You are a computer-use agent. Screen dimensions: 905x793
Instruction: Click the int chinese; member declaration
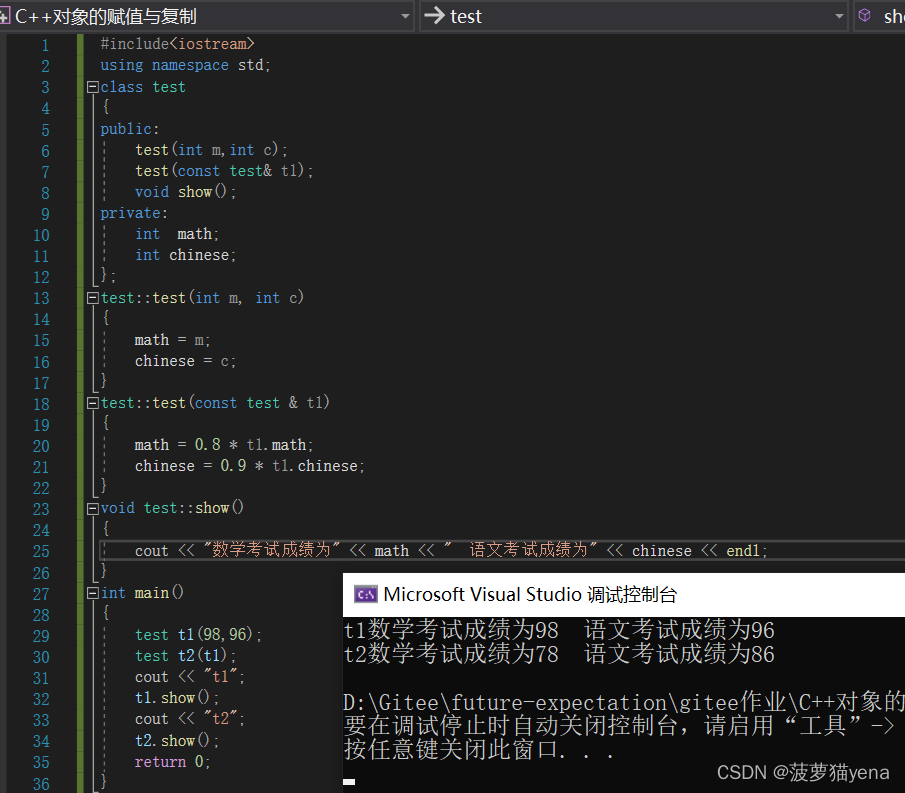tap(185, 255)
